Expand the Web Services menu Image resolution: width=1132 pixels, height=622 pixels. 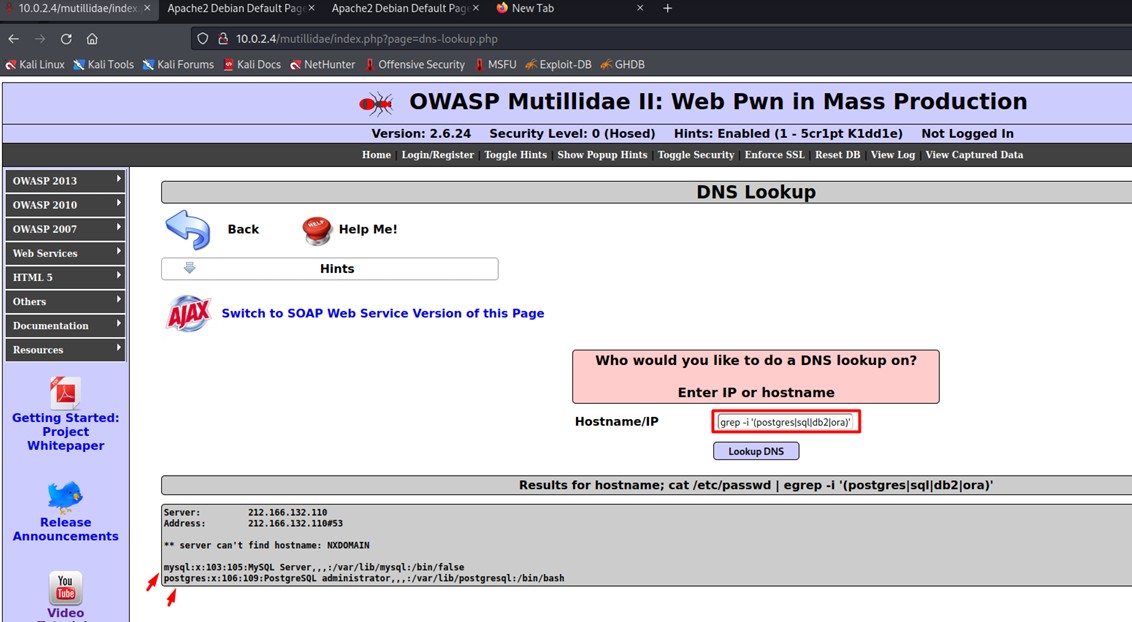(x=66, y=253)
